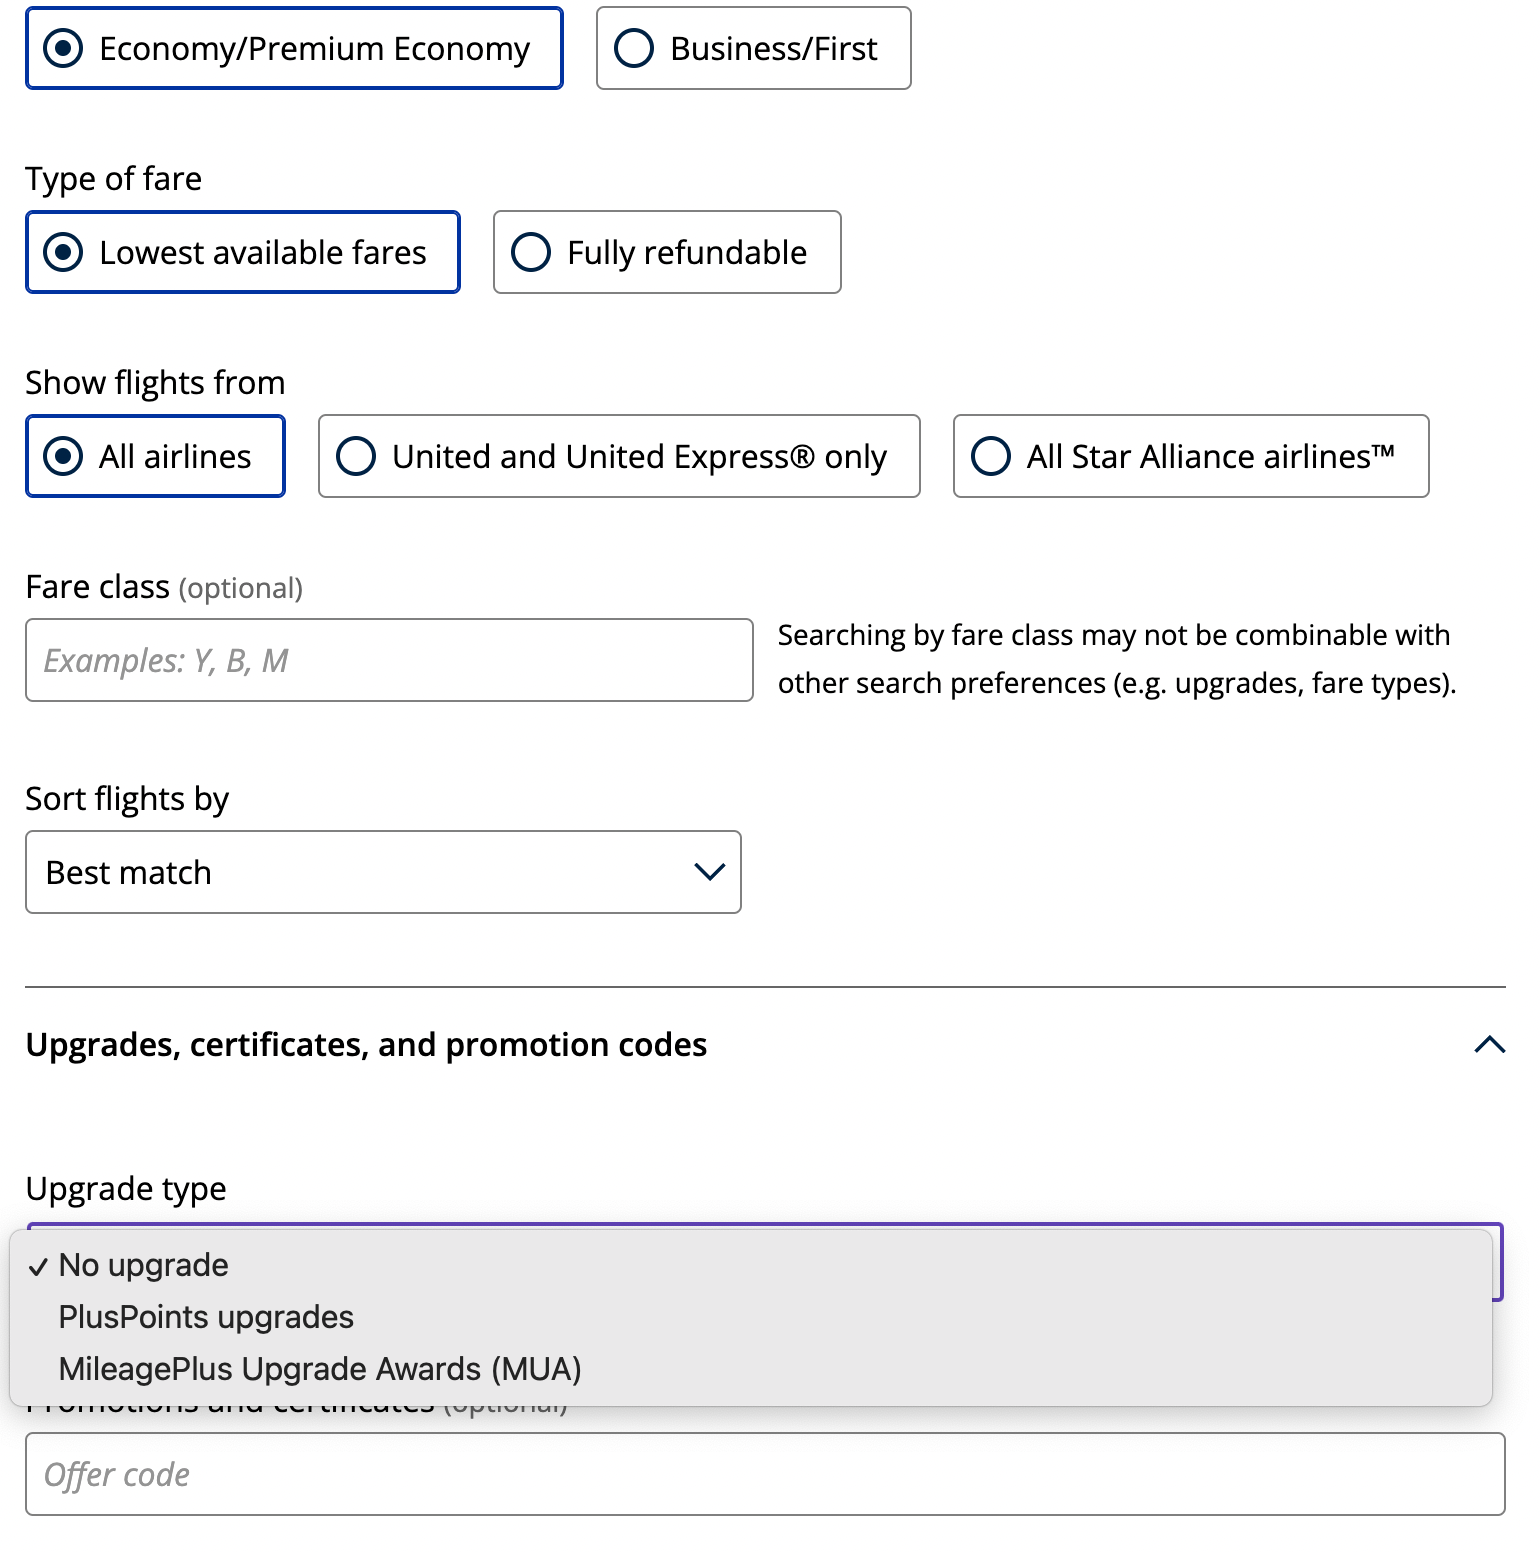This screenshot has width=1540, height=1552.
Task: Choose the Business/First cabin option
Action: (x=634, y=49)
